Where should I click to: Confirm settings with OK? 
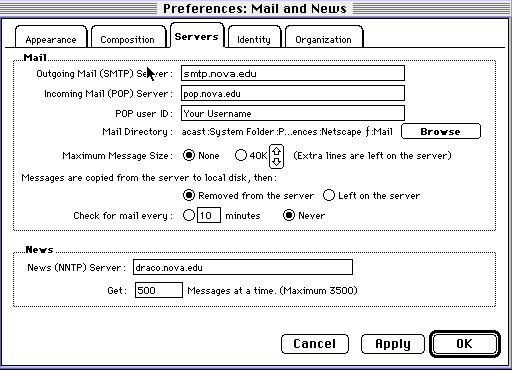(465, 344)
